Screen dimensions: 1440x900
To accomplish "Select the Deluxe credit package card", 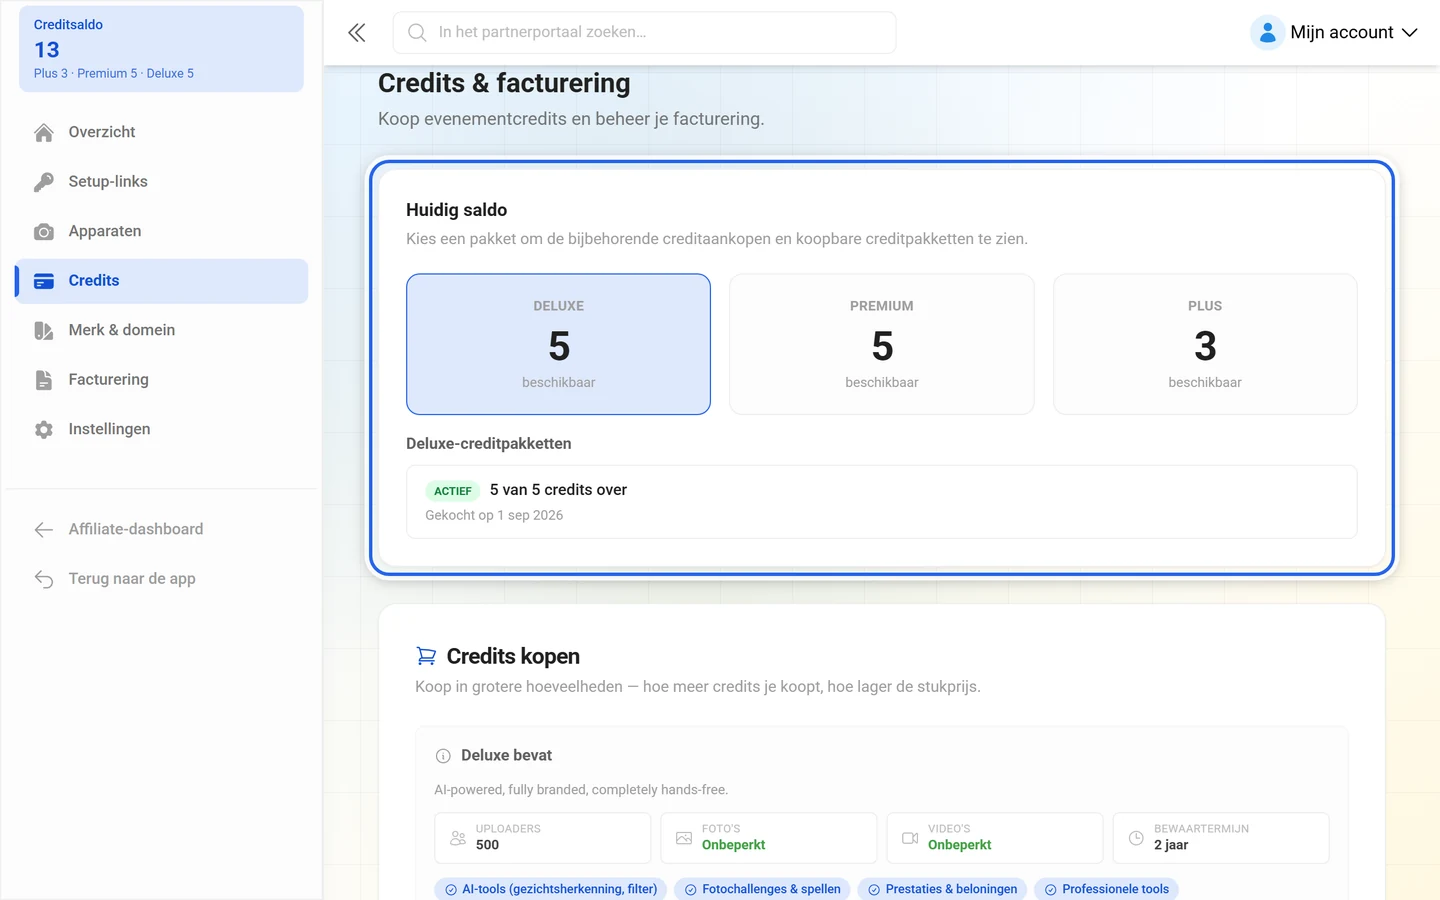I will pyautogui.click(x=558, y=344).
